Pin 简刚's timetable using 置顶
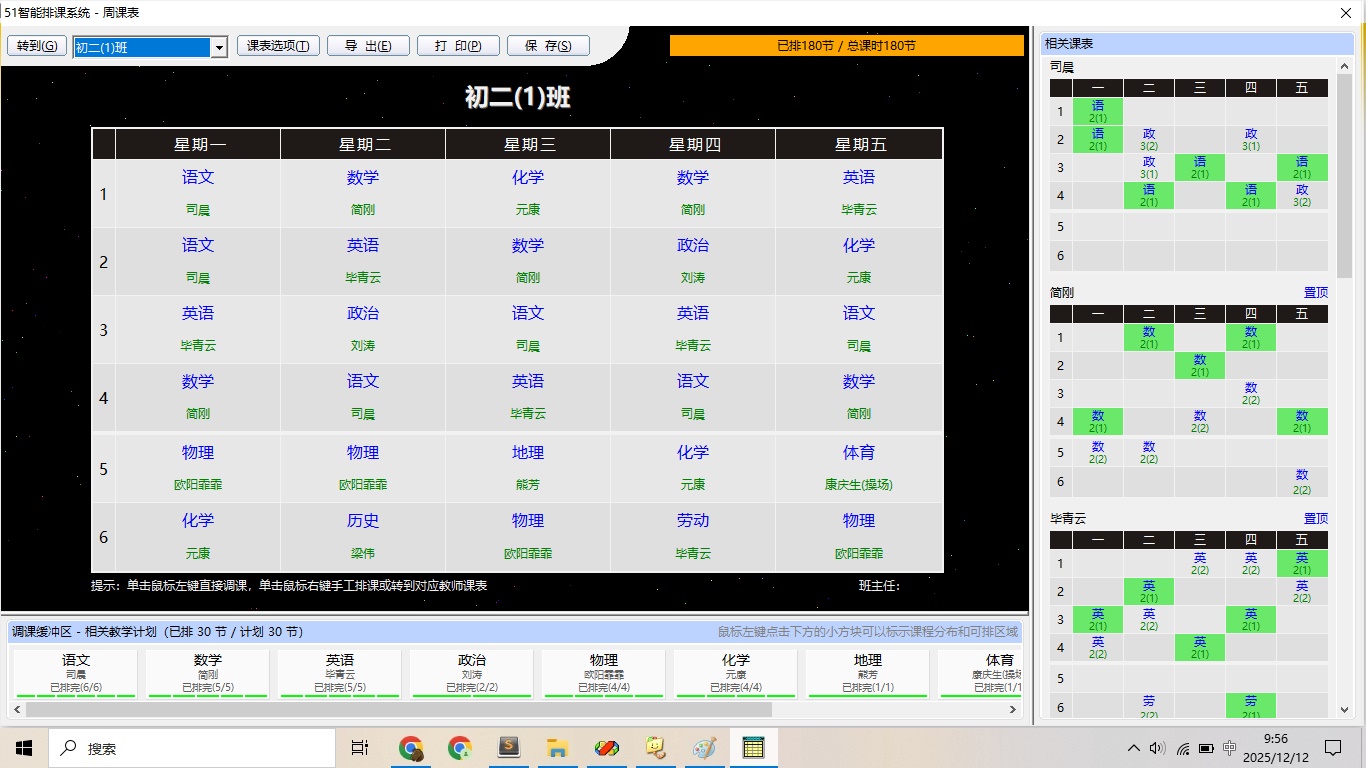The image size is (1366, 768). click(x=1315, y=293)
